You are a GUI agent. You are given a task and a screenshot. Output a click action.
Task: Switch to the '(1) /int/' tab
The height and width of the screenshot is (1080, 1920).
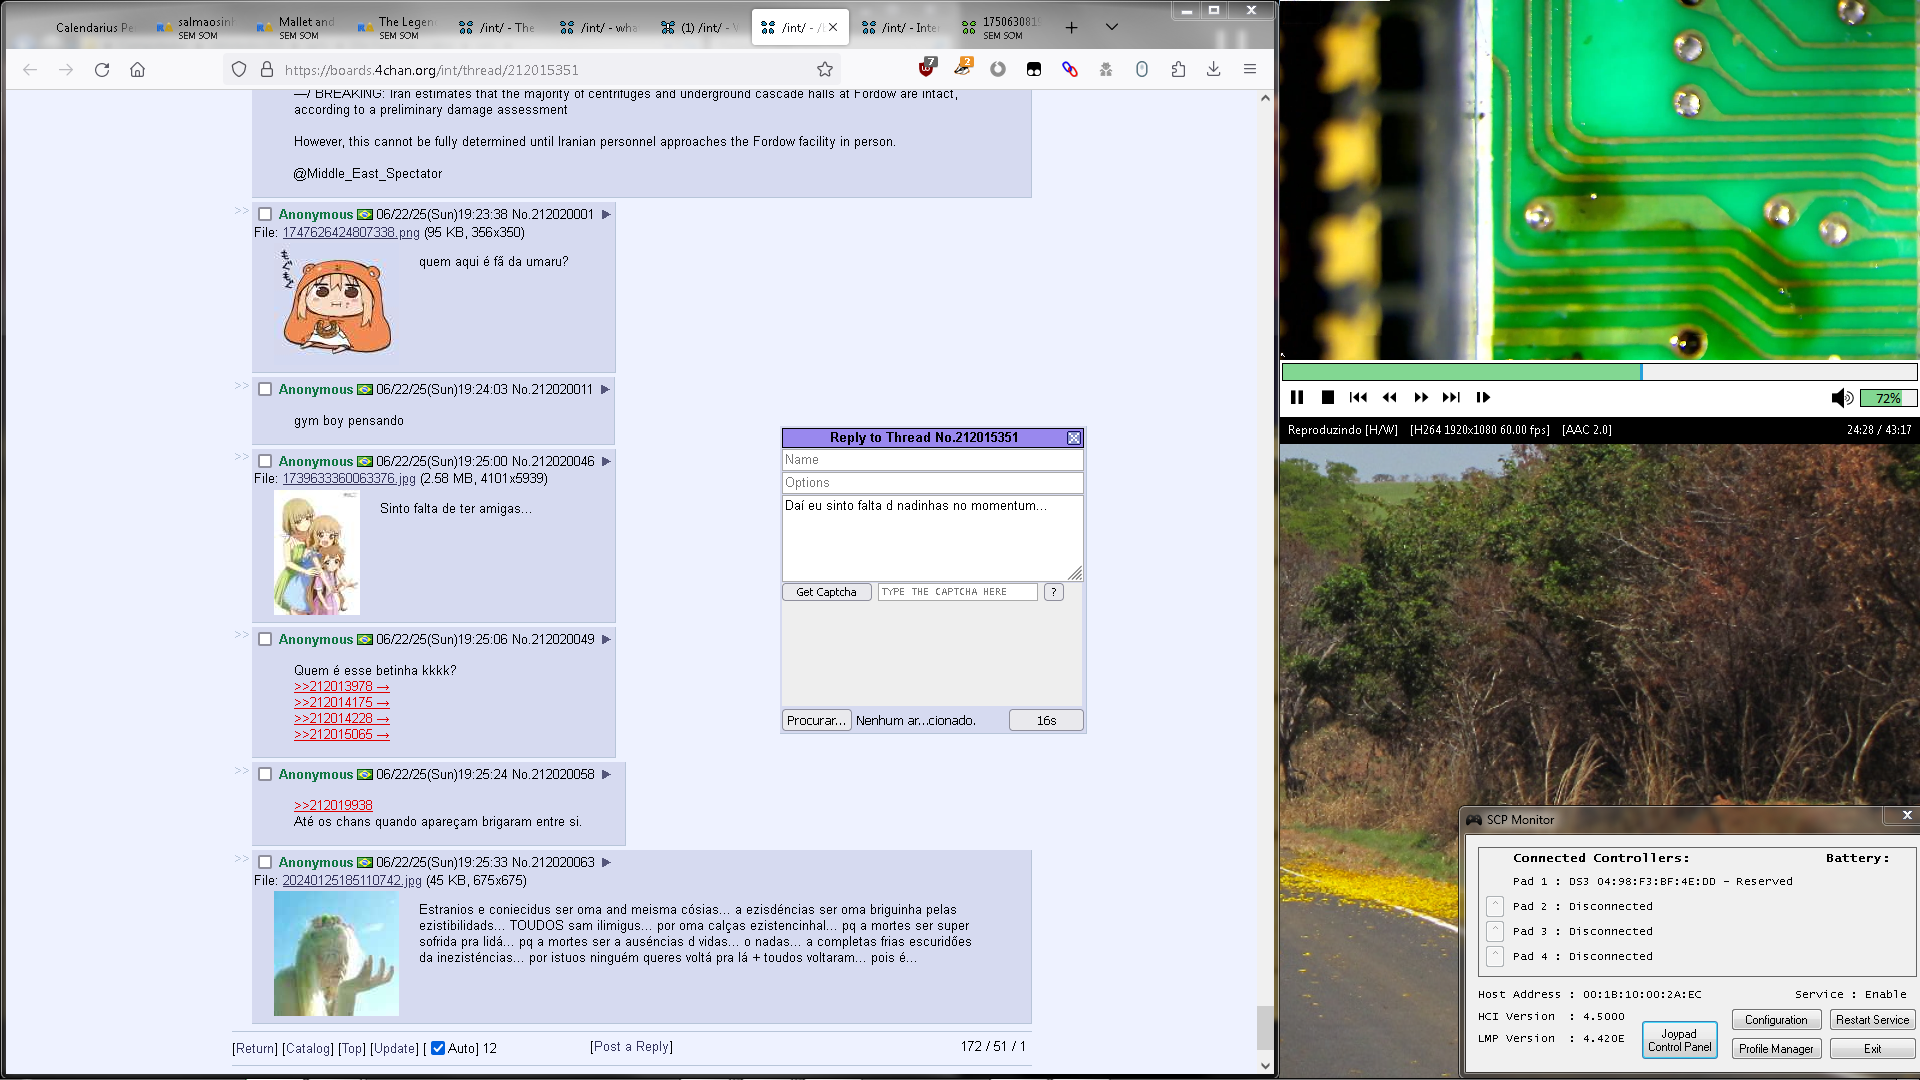coord(699,28)
